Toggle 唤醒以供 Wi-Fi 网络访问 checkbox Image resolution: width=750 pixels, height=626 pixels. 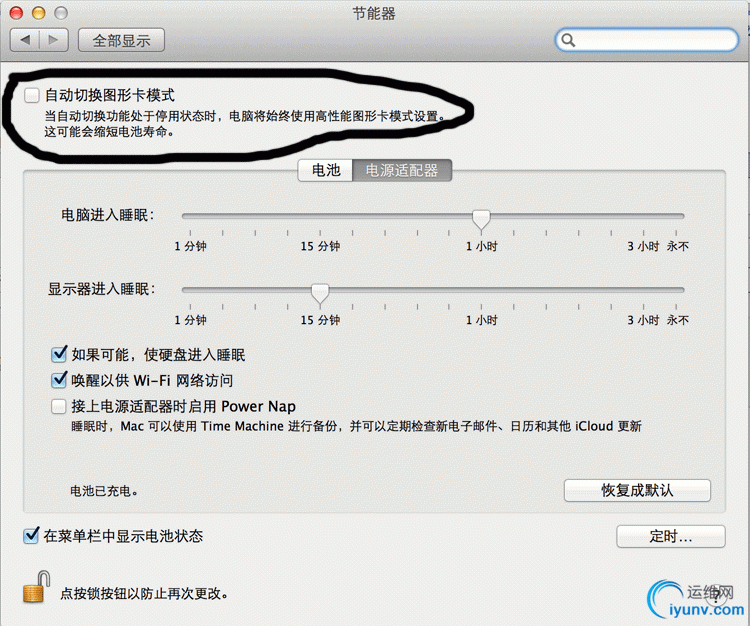click(x=59, y=380)
